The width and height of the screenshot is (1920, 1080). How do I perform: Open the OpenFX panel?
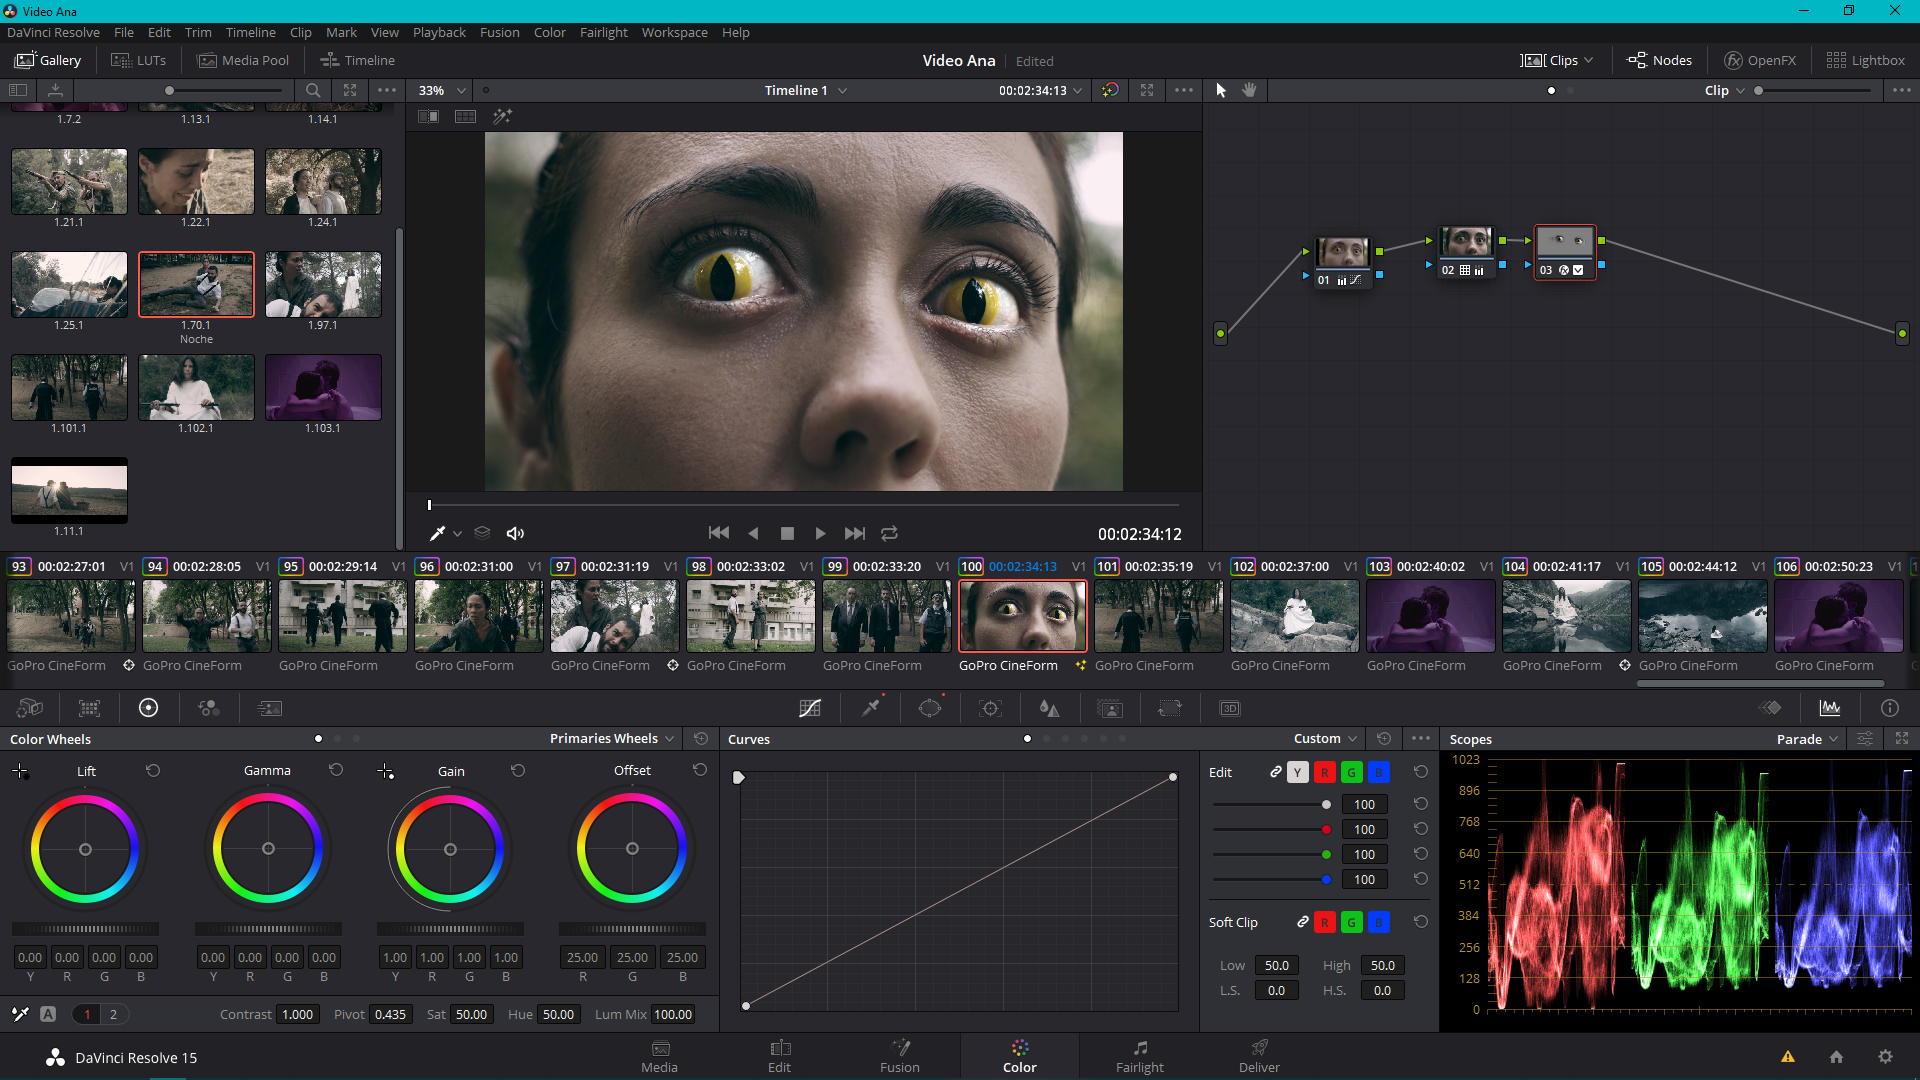[x=1760, y=60]
